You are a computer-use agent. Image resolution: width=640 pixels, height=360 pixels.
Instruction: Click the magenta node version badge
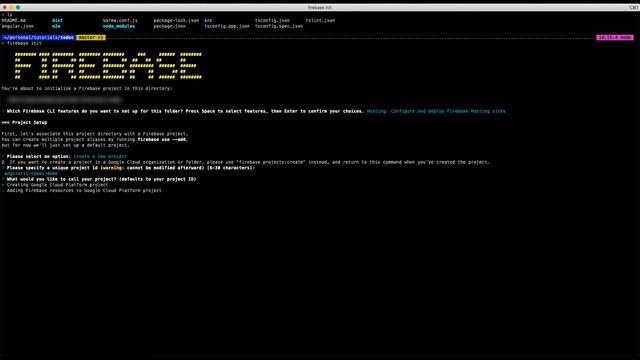tap(615, 38)
